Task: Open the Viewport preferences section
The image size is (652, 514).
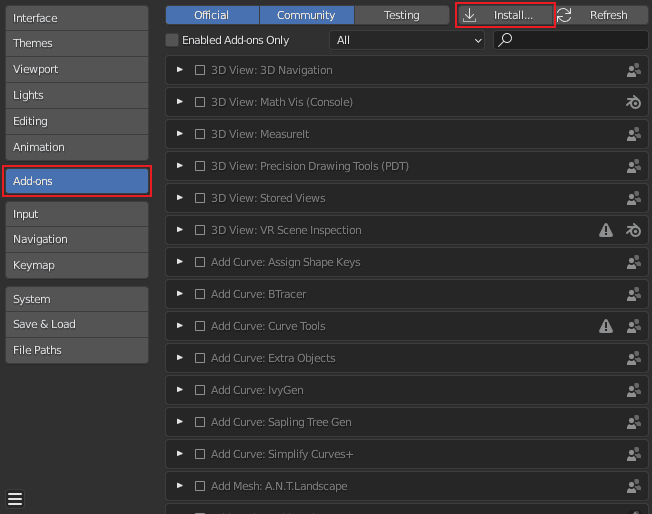Action: 77,69
